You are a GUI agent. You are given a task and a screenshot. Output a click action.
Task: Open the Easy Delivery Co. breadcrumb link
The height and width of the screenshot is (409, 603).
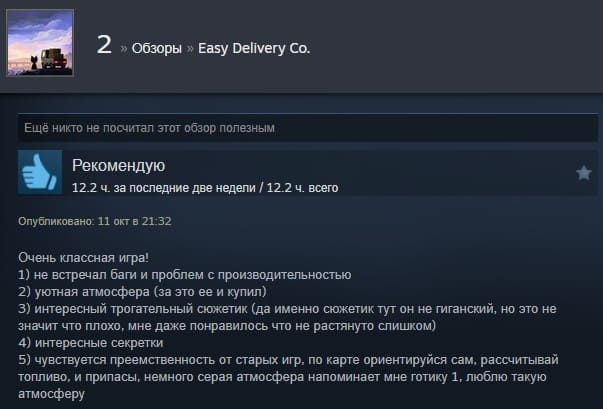pyautogui.click(x=254, y=48)
